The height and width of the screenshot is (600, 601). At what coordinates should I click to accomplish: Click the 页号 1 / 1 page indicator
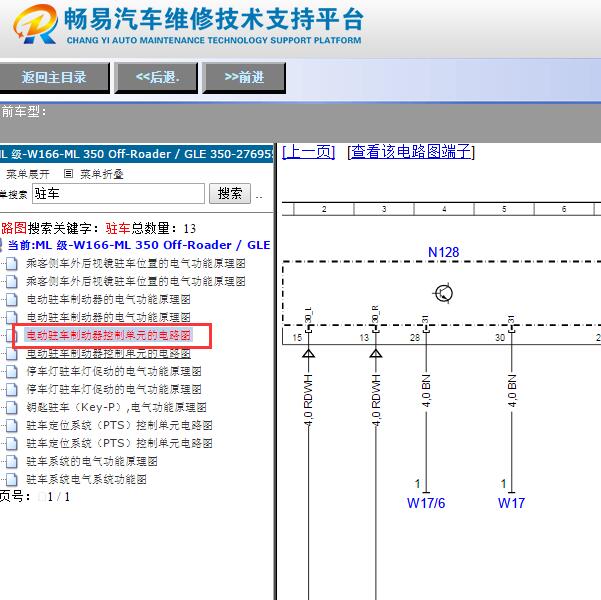(35, 497)
